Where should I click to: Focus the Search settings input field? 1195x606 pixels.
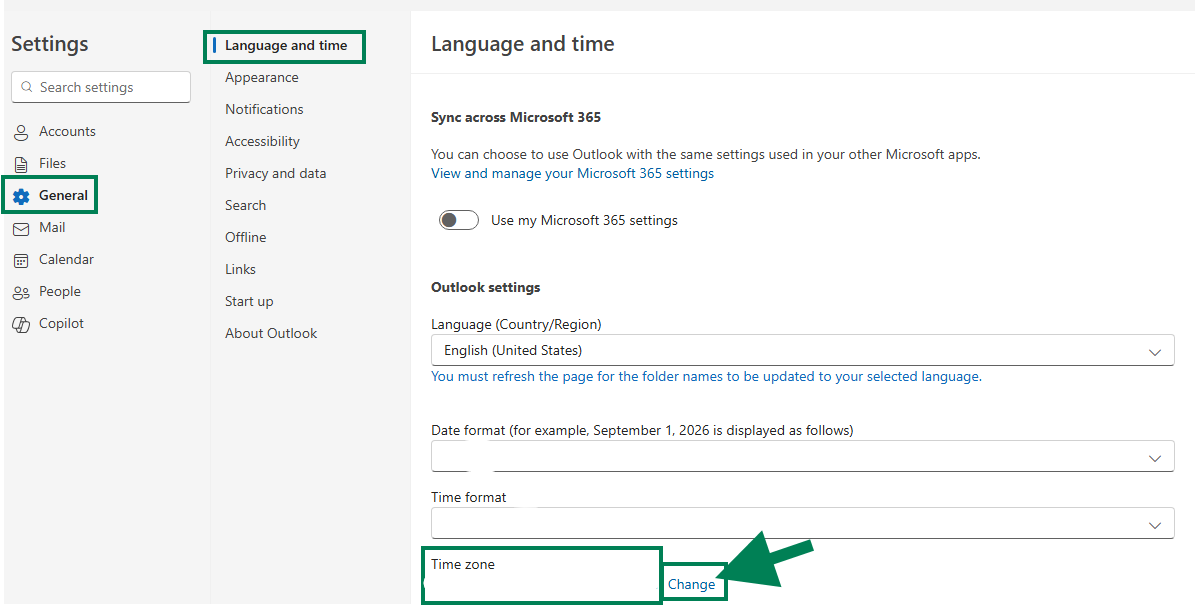[101, 87]
